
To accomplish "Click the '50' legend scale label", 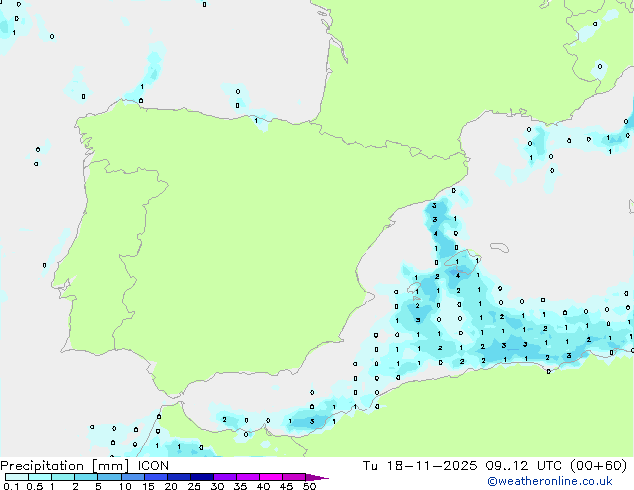I will pos(309,486).
